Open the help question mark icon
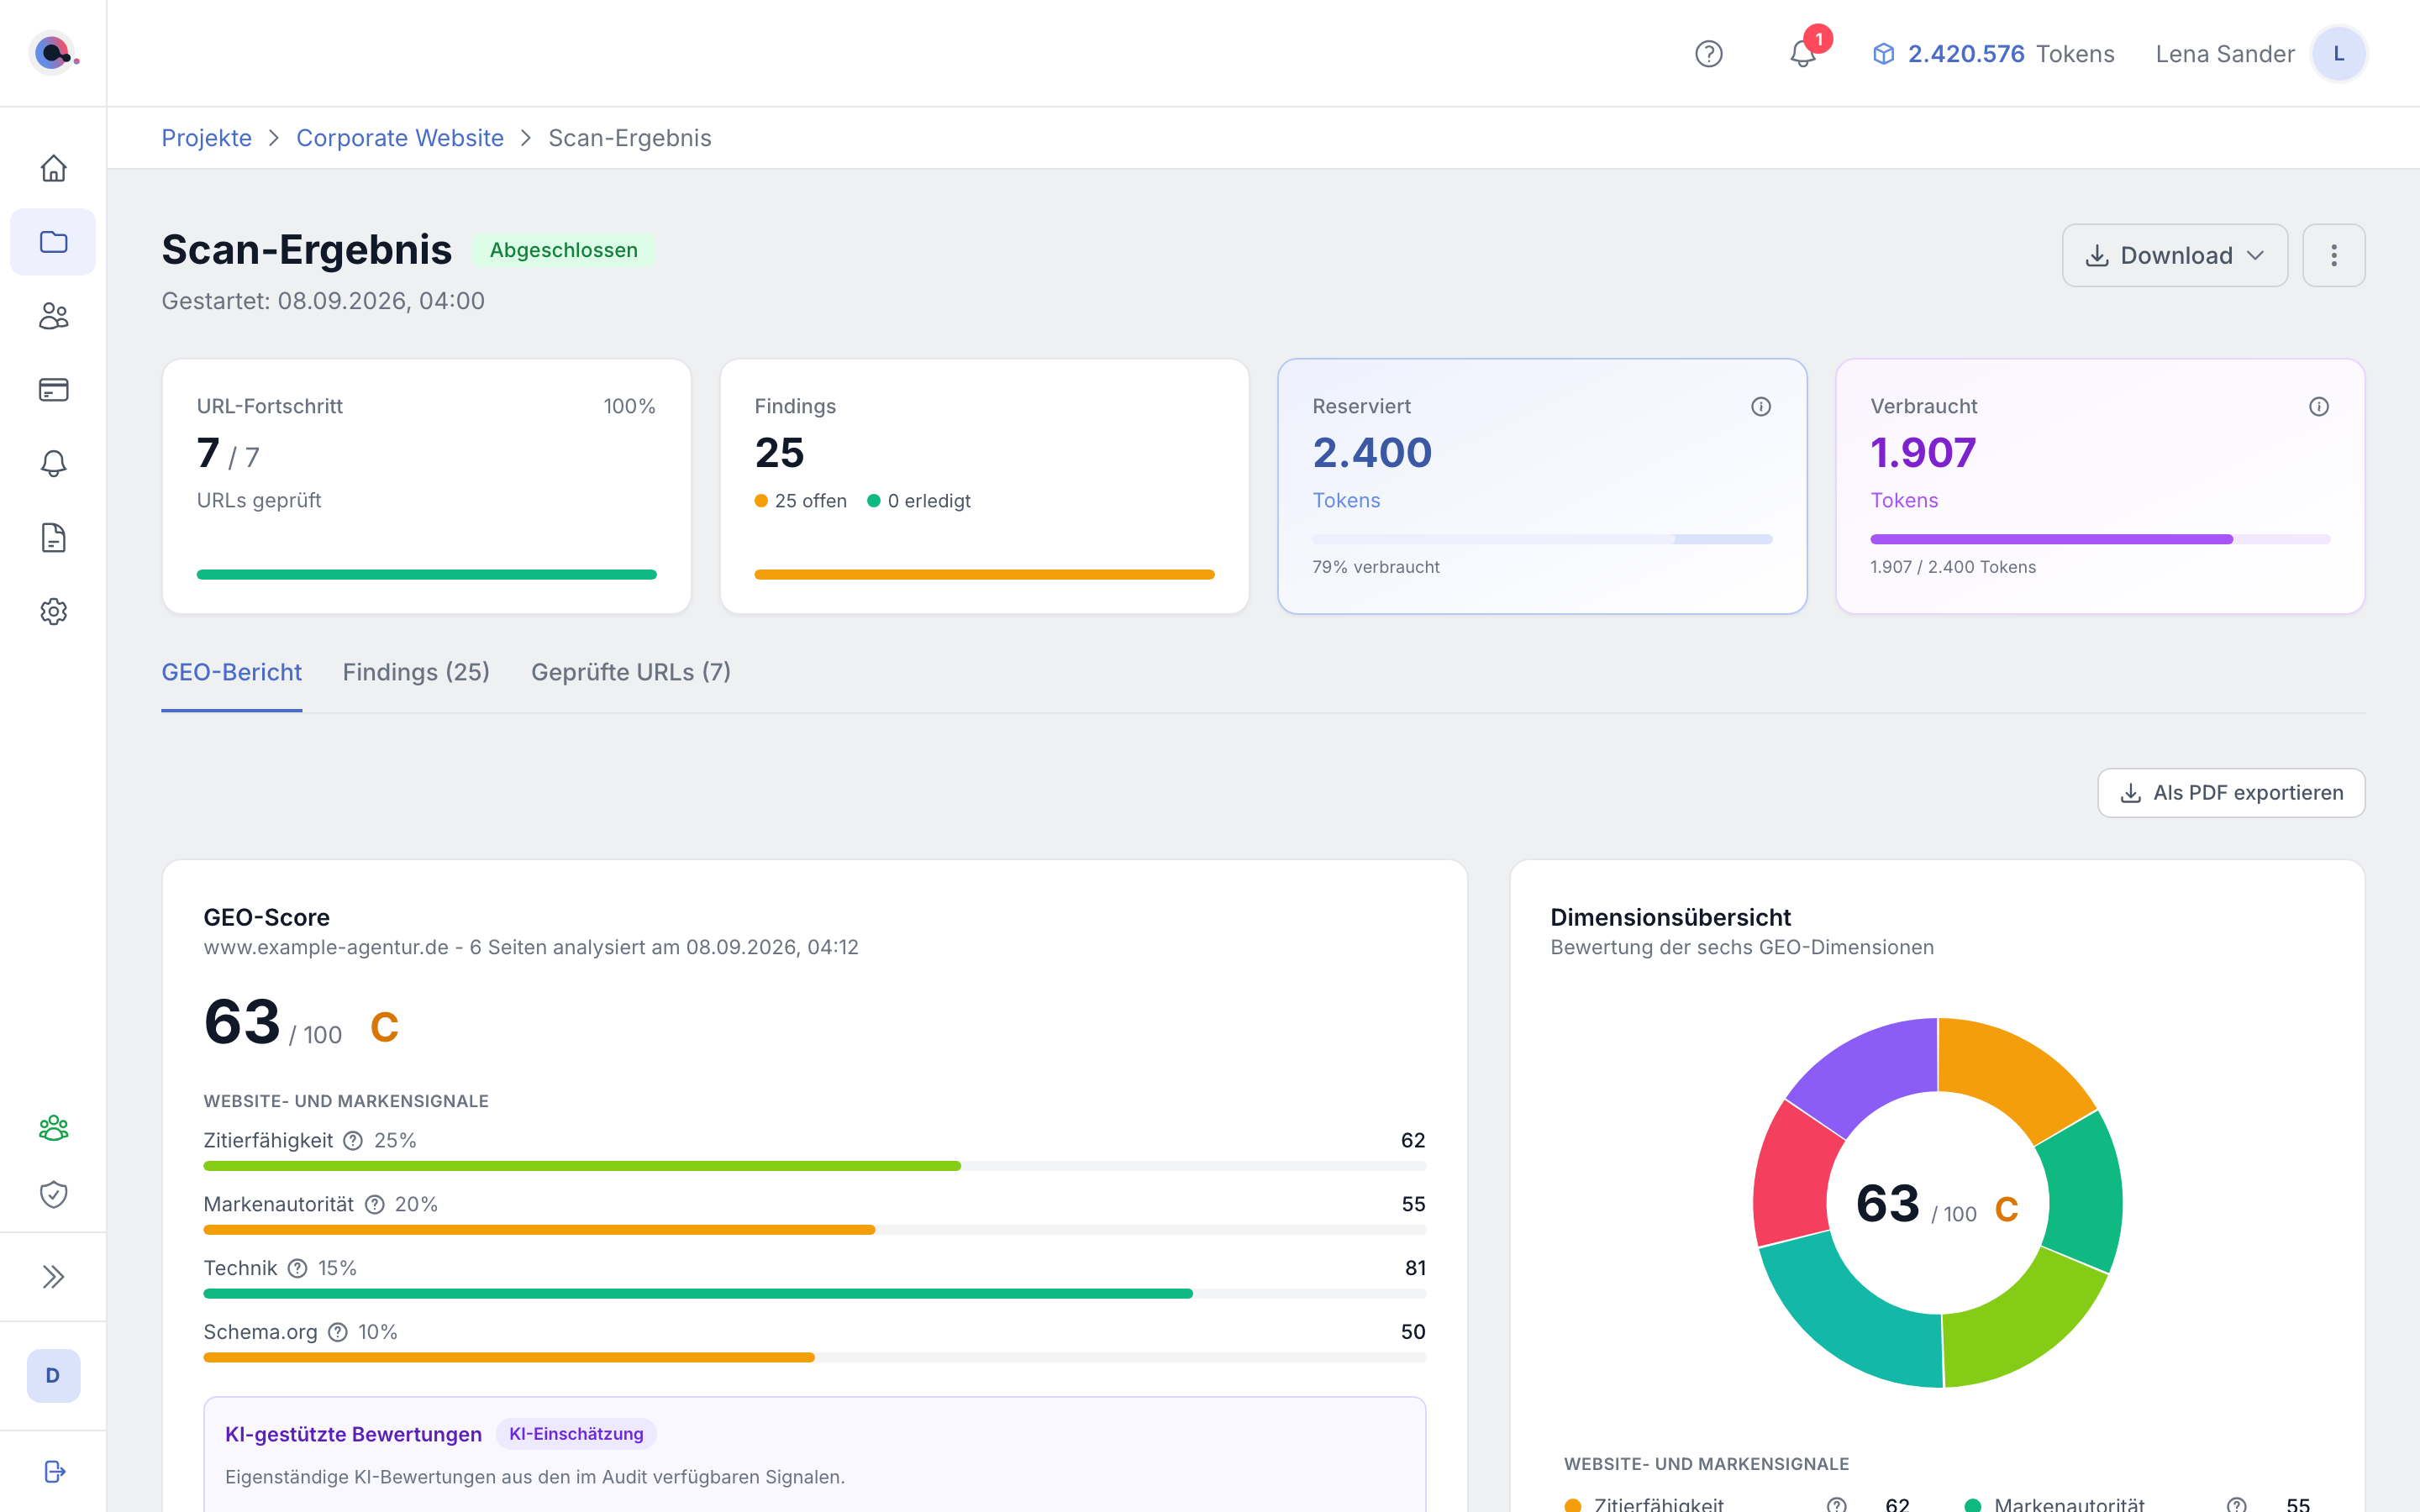This screenshot has height=1512, width=2420. point(1709,54)
